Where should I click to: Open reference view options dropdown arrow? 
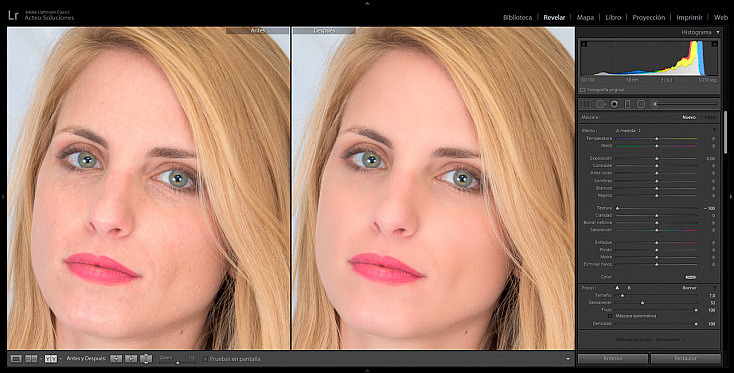coord(40,359)
